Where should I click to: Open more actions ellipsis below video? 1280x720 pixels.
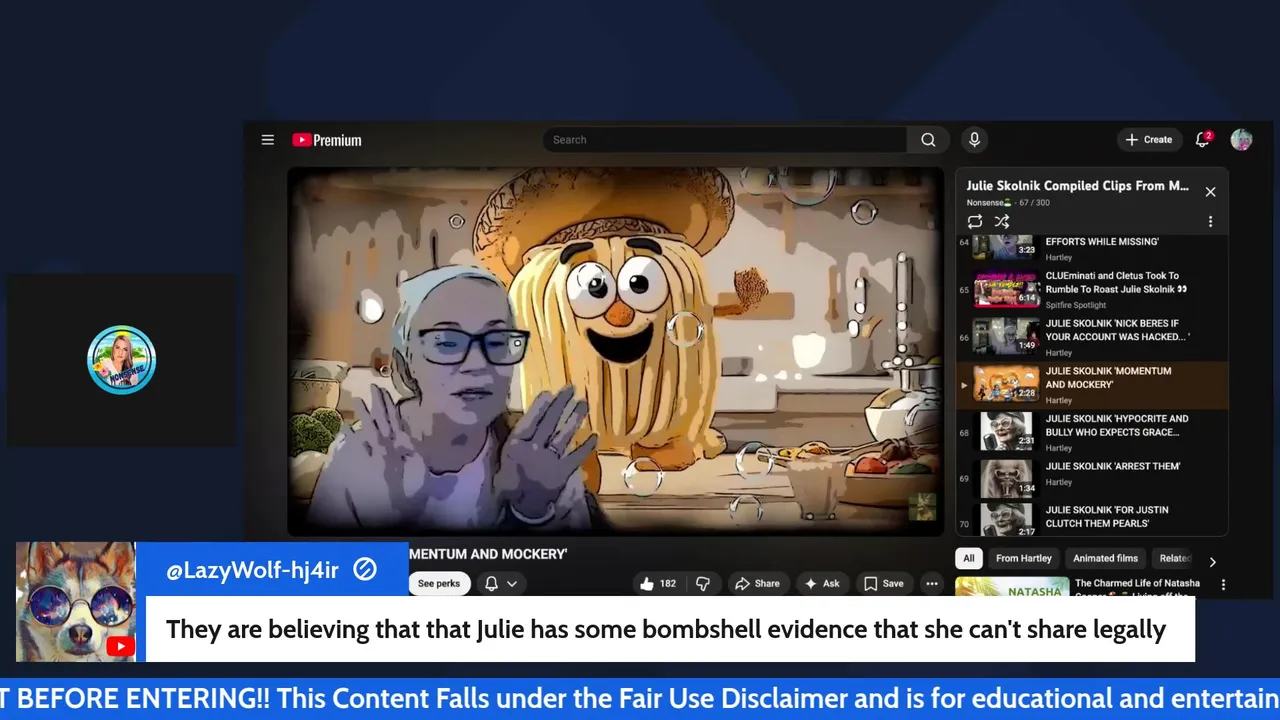point(932,583)
